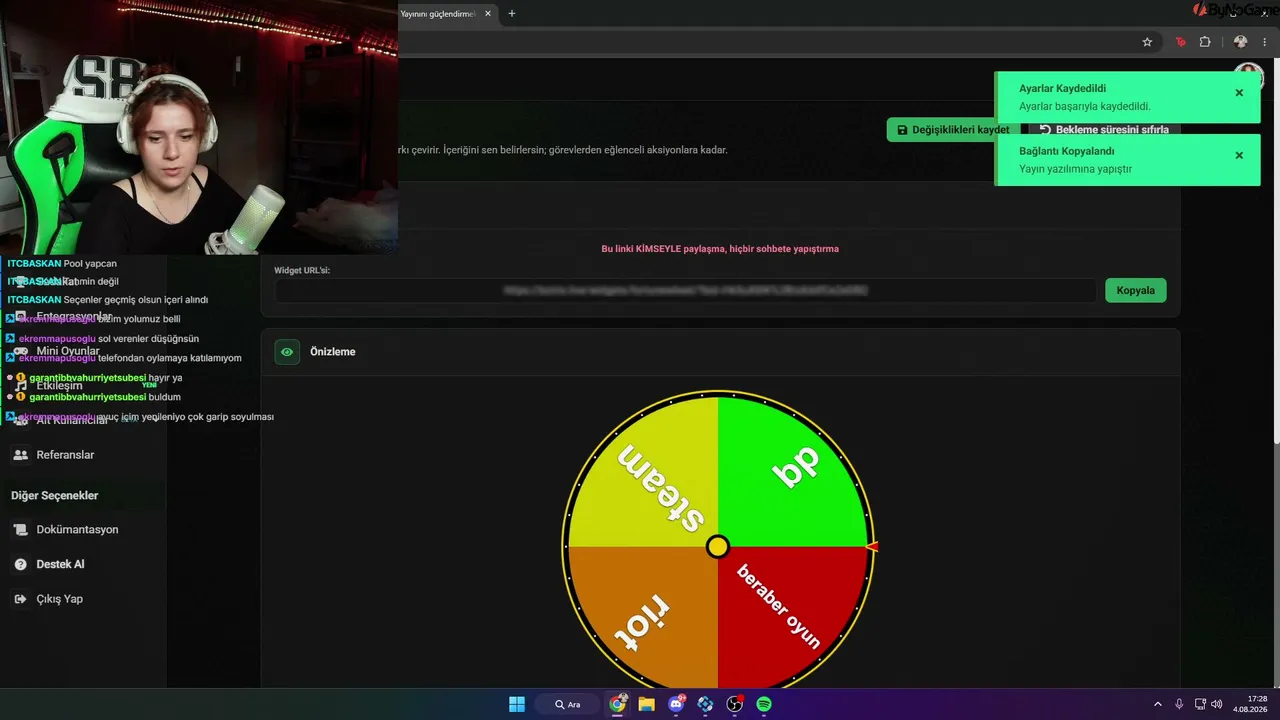This screenshot has width=1280, height=720.
Task: Click the Çıkış Yap logout icon
Action: (20, 599)
